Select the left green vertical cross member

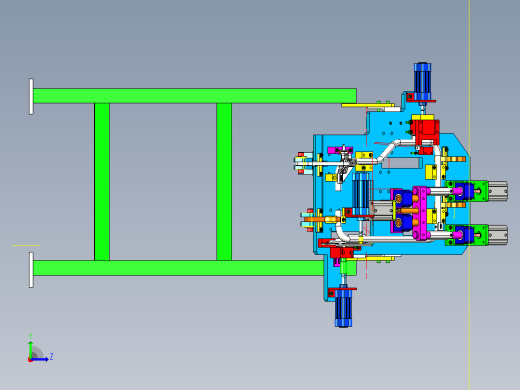[x=102, y=182]
